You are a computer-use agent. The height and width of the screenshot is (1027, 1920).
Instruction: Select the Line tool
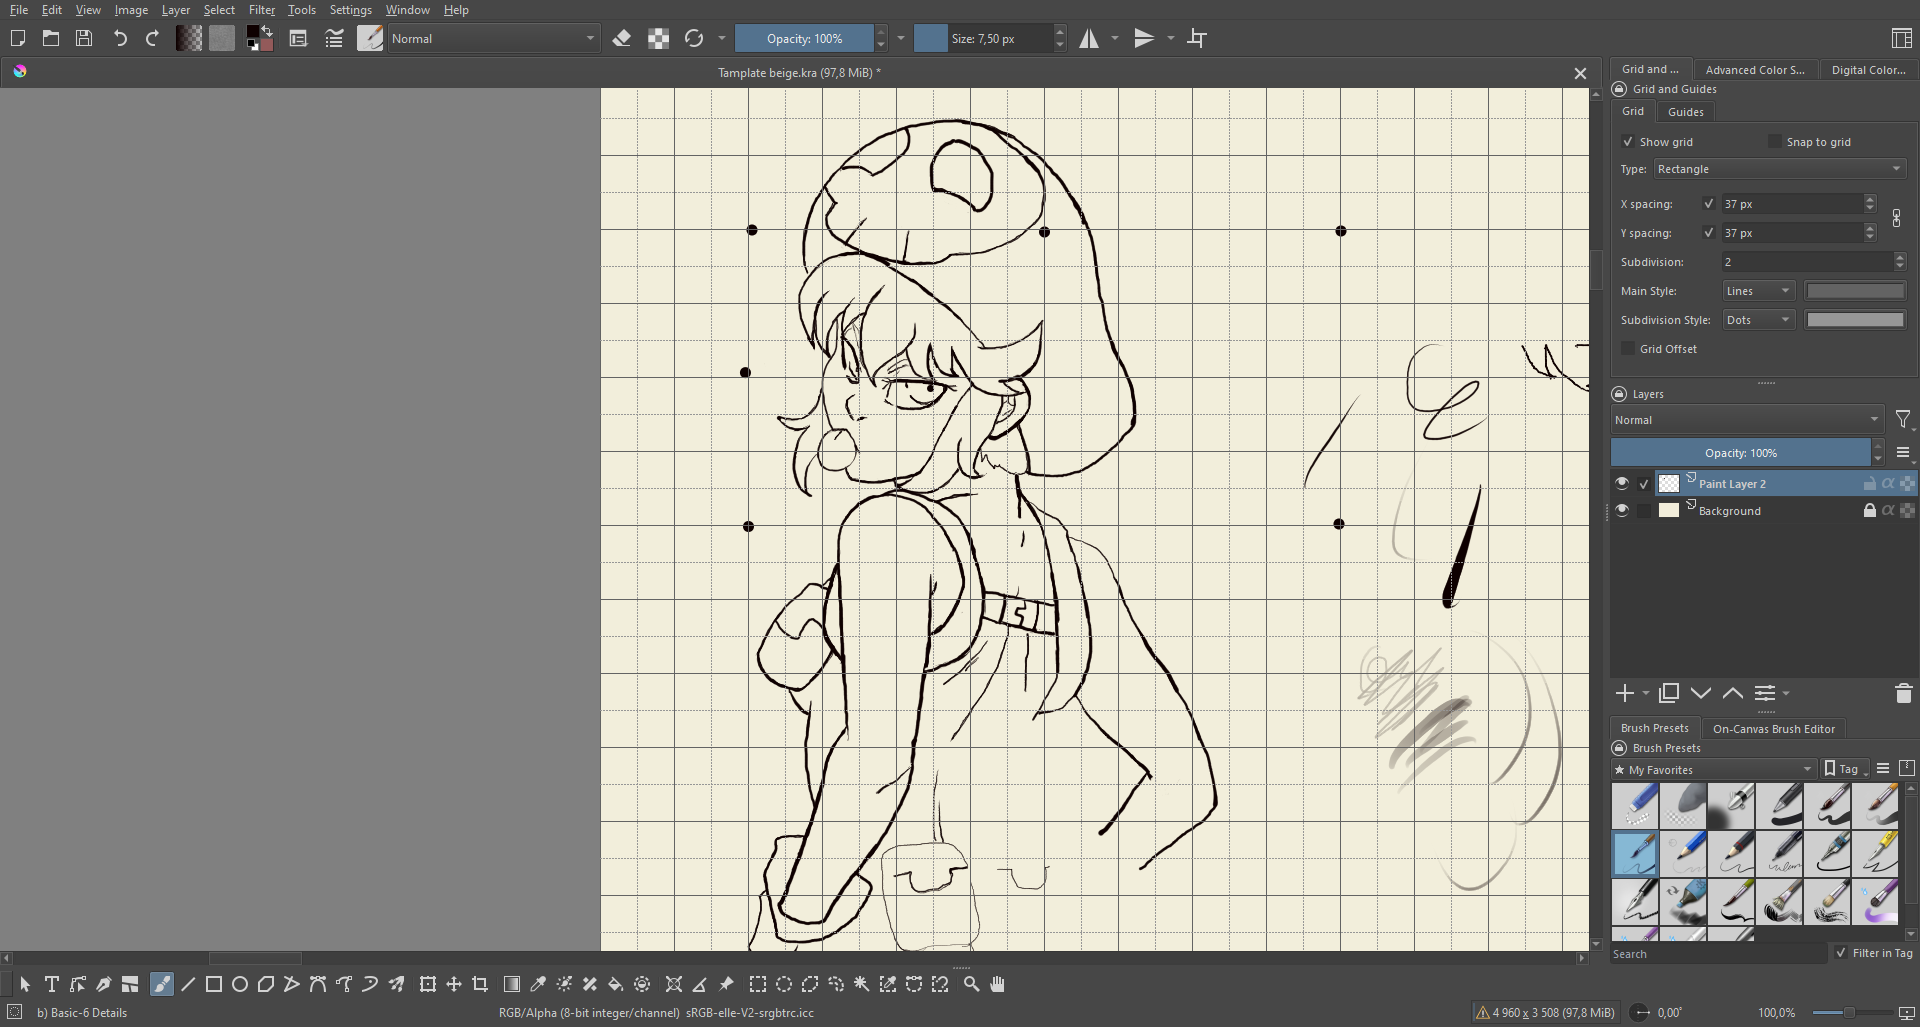pyautogui.click(x=188, y=984)
